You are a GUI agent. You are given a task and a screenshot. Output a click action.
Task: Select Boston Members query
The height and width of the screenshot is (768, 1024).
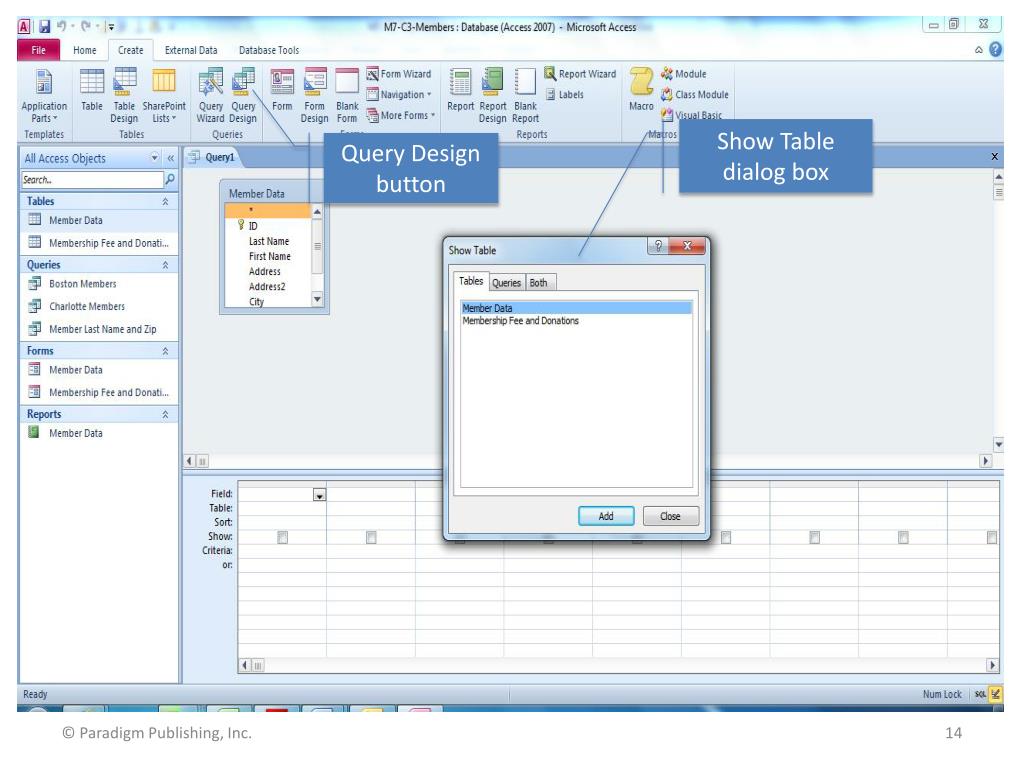coord(98,284)
